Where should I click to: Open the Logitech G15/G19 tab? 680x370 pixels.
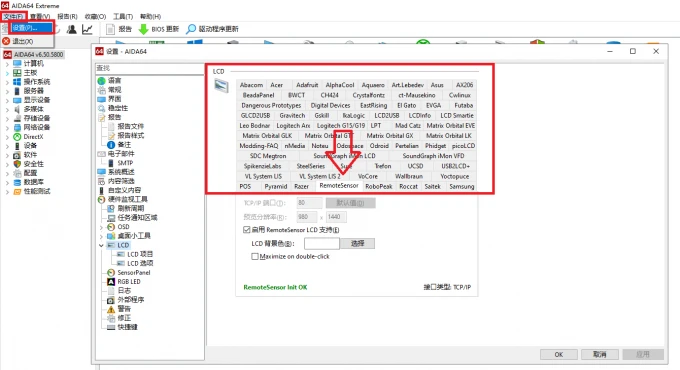(341, 125)
